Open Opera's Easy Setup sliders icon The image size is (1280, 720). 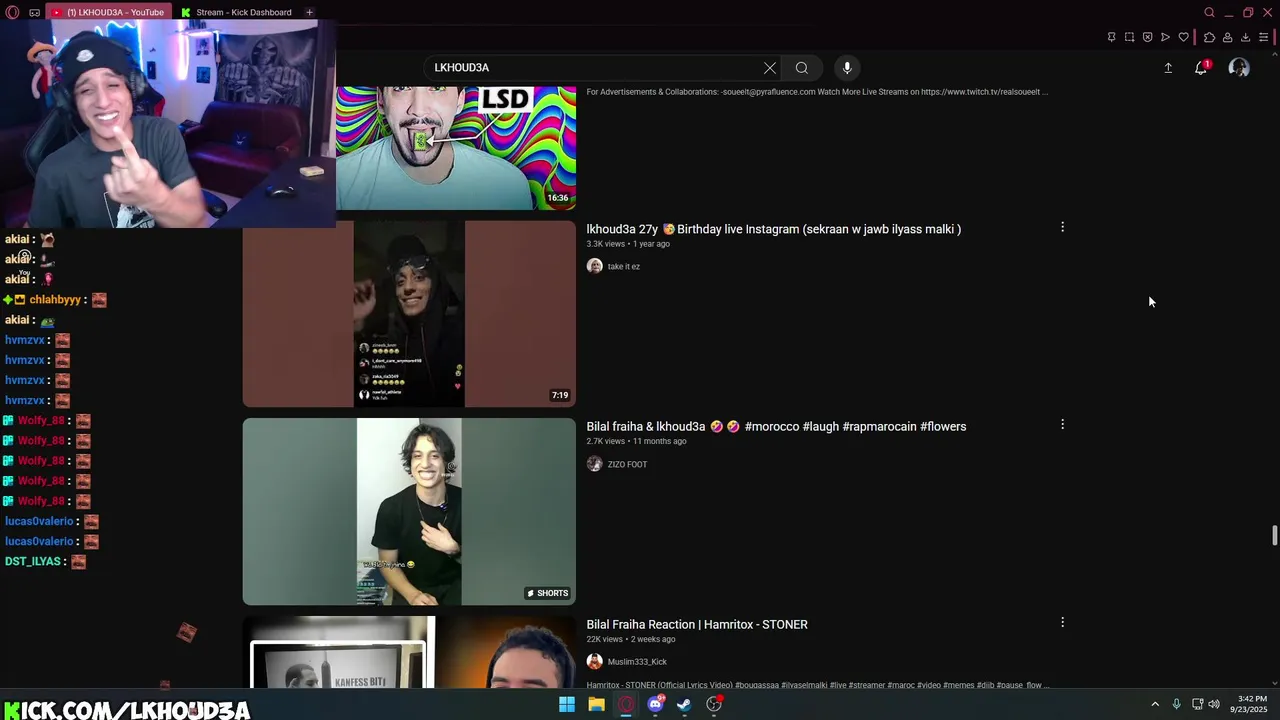1263,37
